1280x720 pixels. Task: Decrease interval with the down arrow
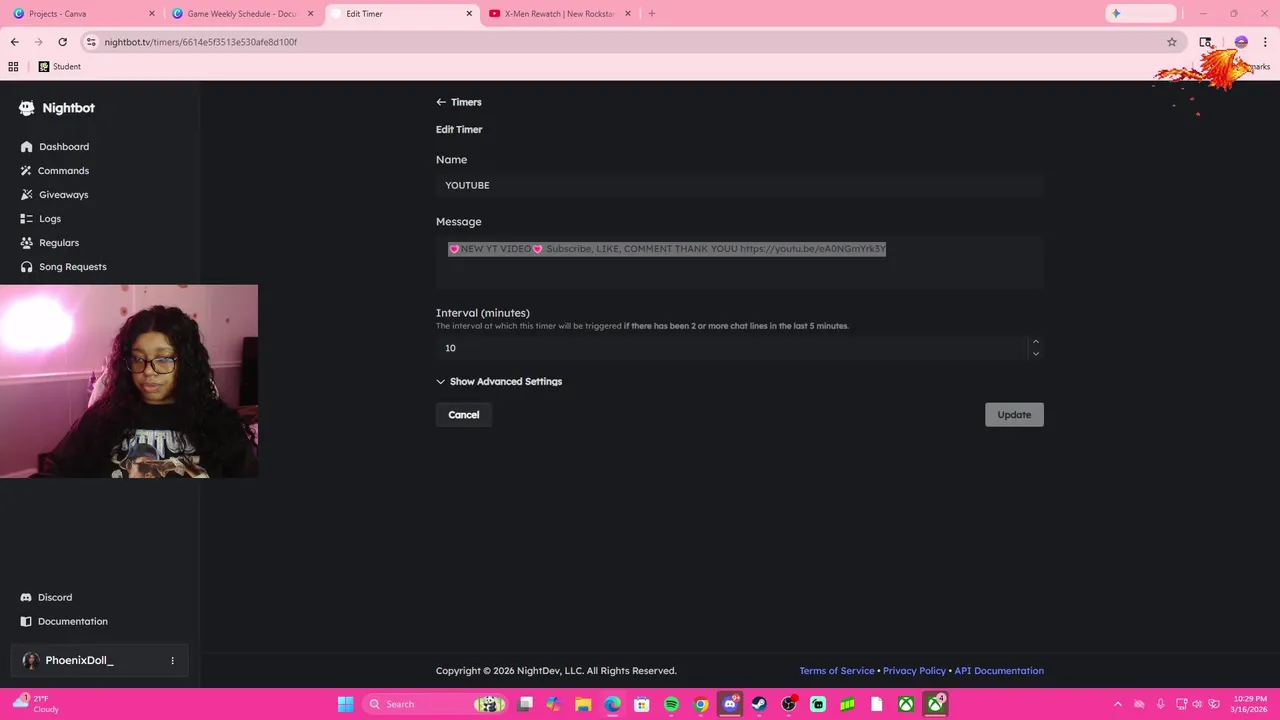click(x=1035, y=354)
